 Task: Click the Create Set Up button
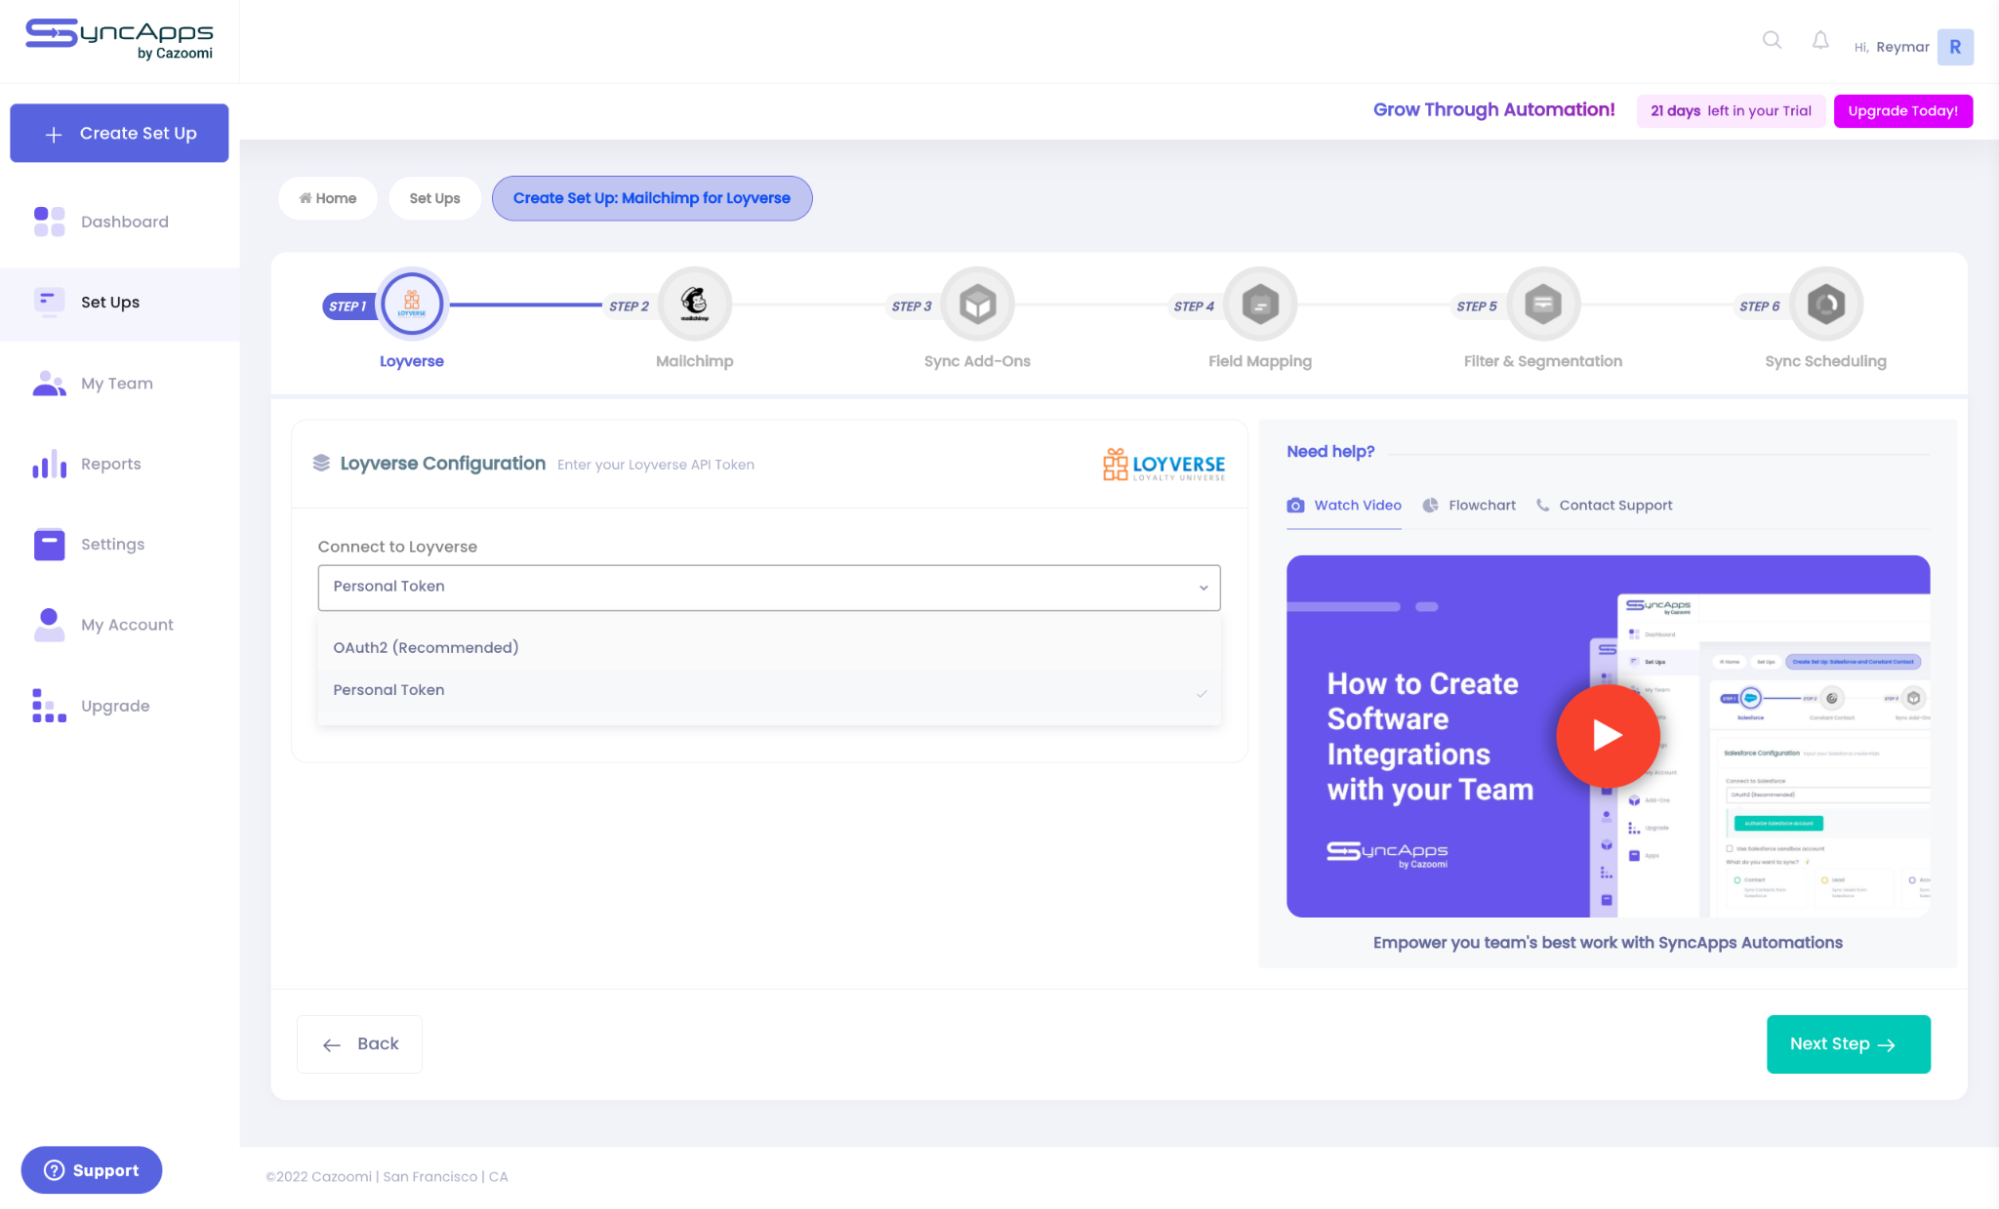tap(119, 133)
